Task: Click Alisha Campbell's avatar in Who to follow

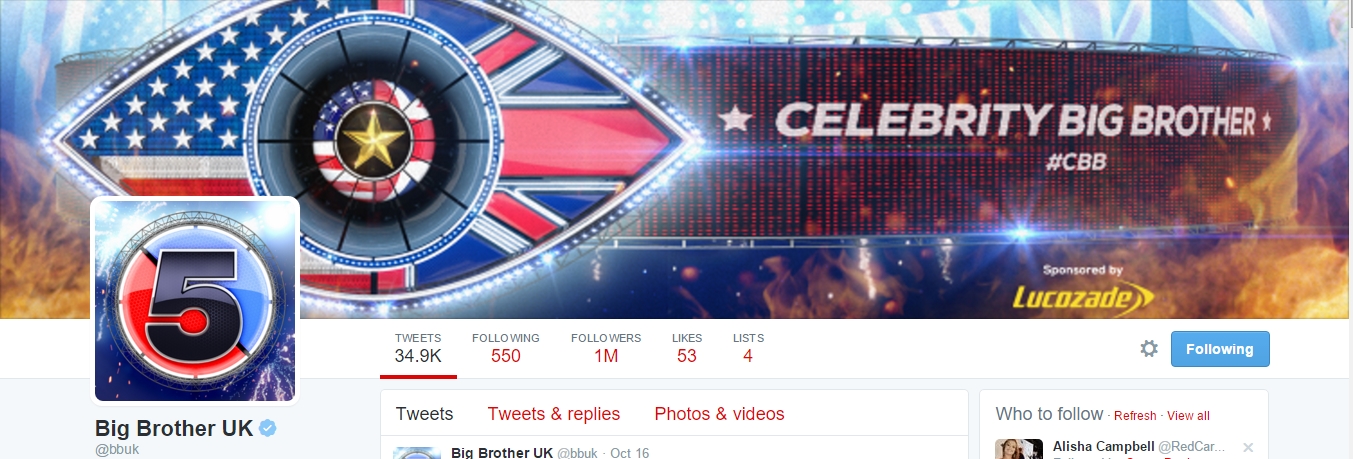Action: pos(1020,448)
